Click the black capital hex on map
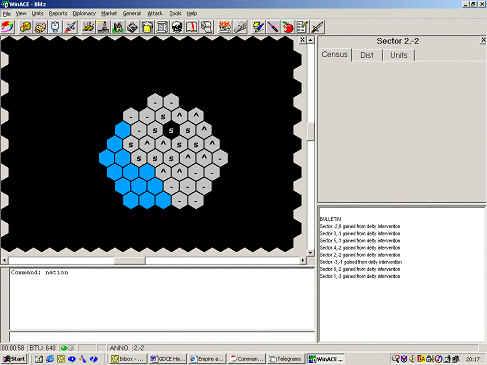This screenshot has width=487, height=365. pos(171,130)
